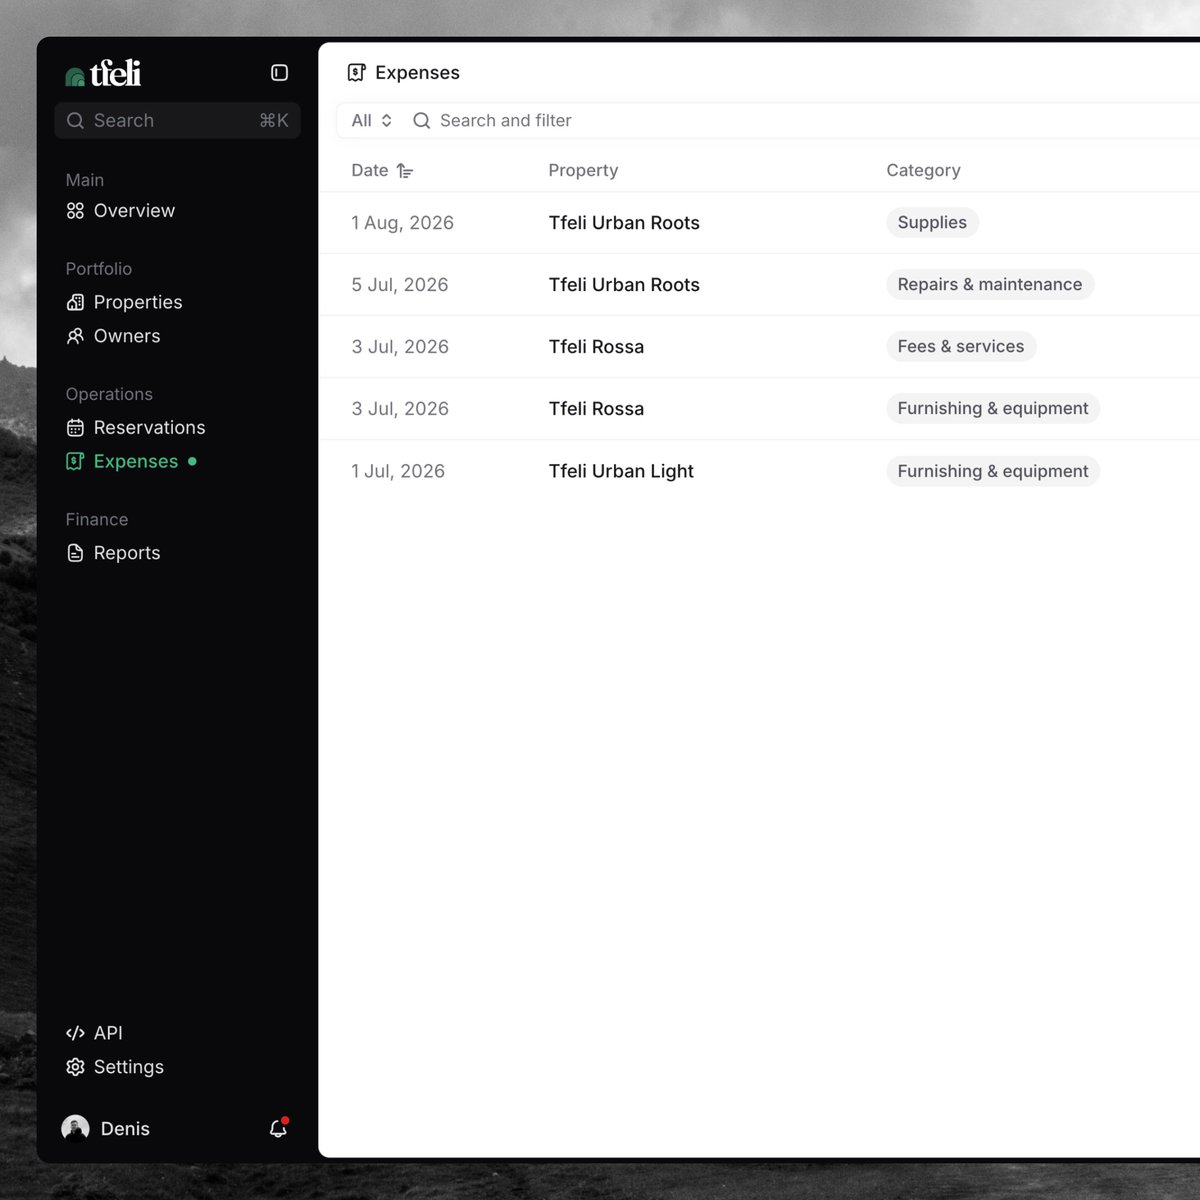Click the Overview grid icon
The image size is (1200, 1200).
pyautogui.click(x=75, y=211)
